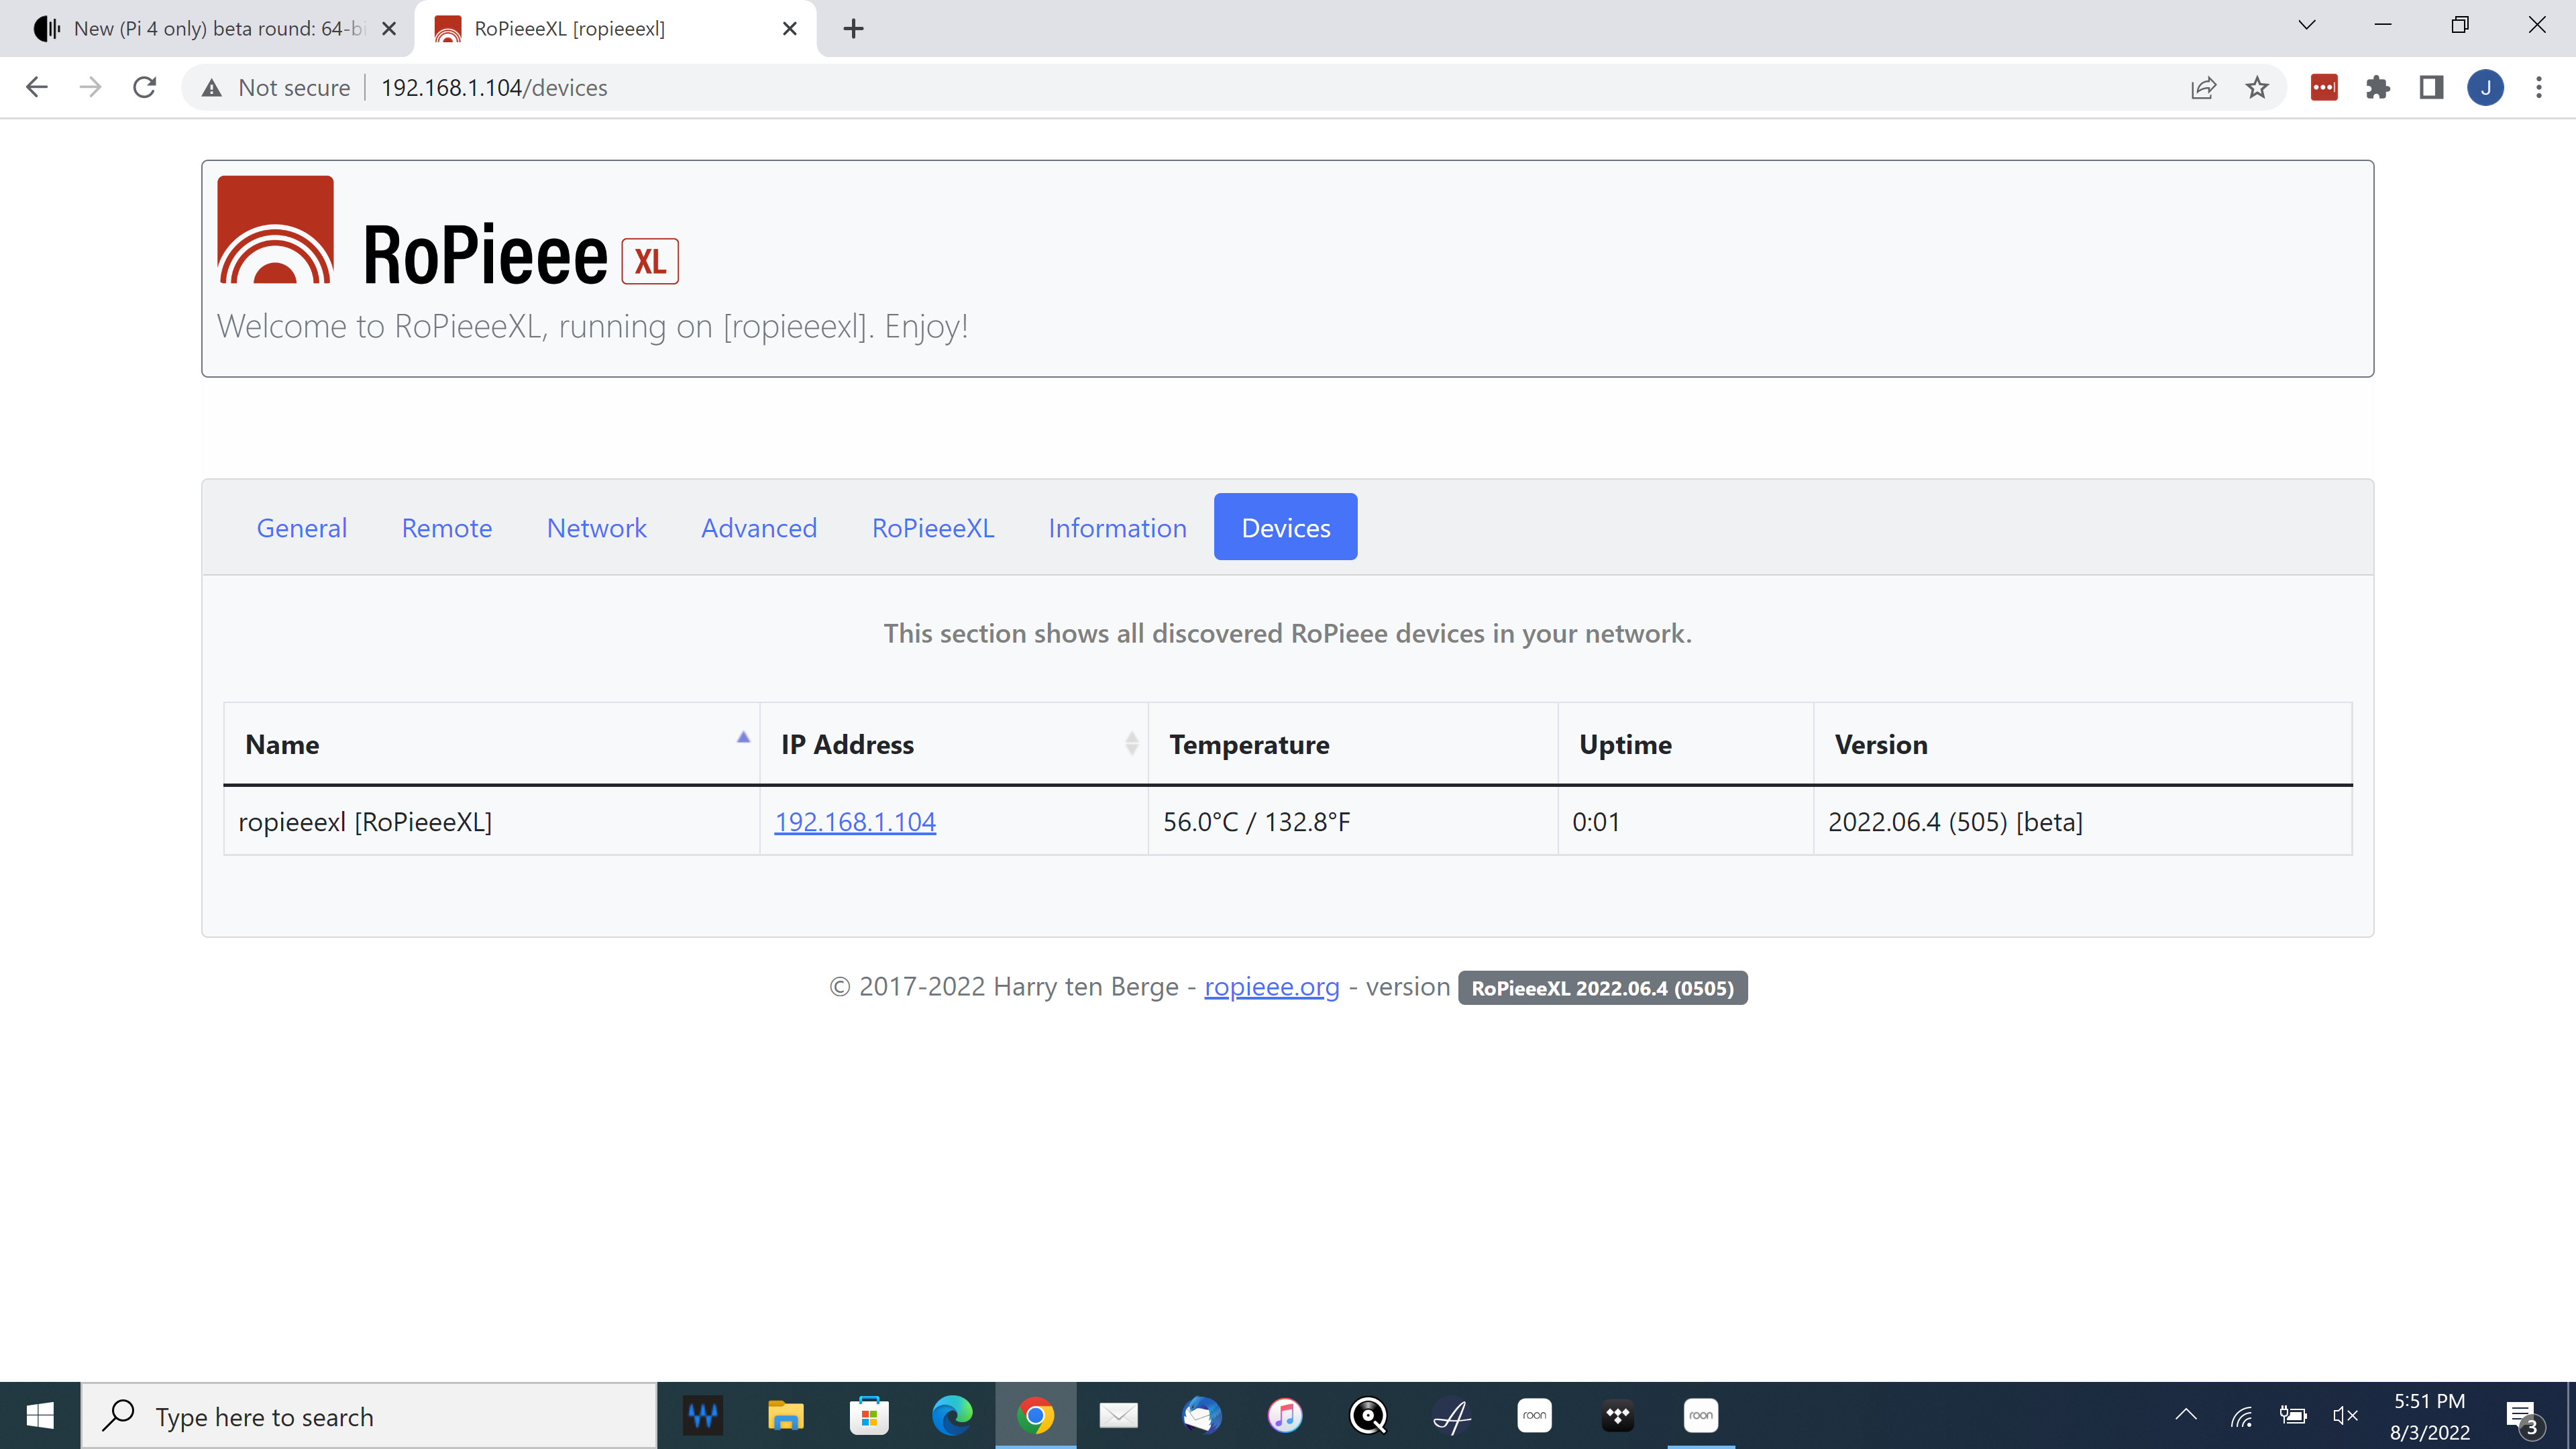Open the Chrome three-dot menu
The image size is (2576, 1449).
pyautogui.click(x=2539, y=87)
